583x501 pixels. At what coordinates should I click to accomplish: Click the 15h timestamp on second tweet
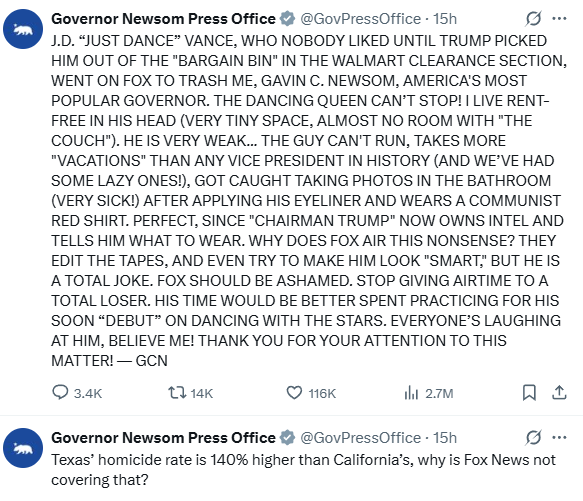(x=445, y=438)
